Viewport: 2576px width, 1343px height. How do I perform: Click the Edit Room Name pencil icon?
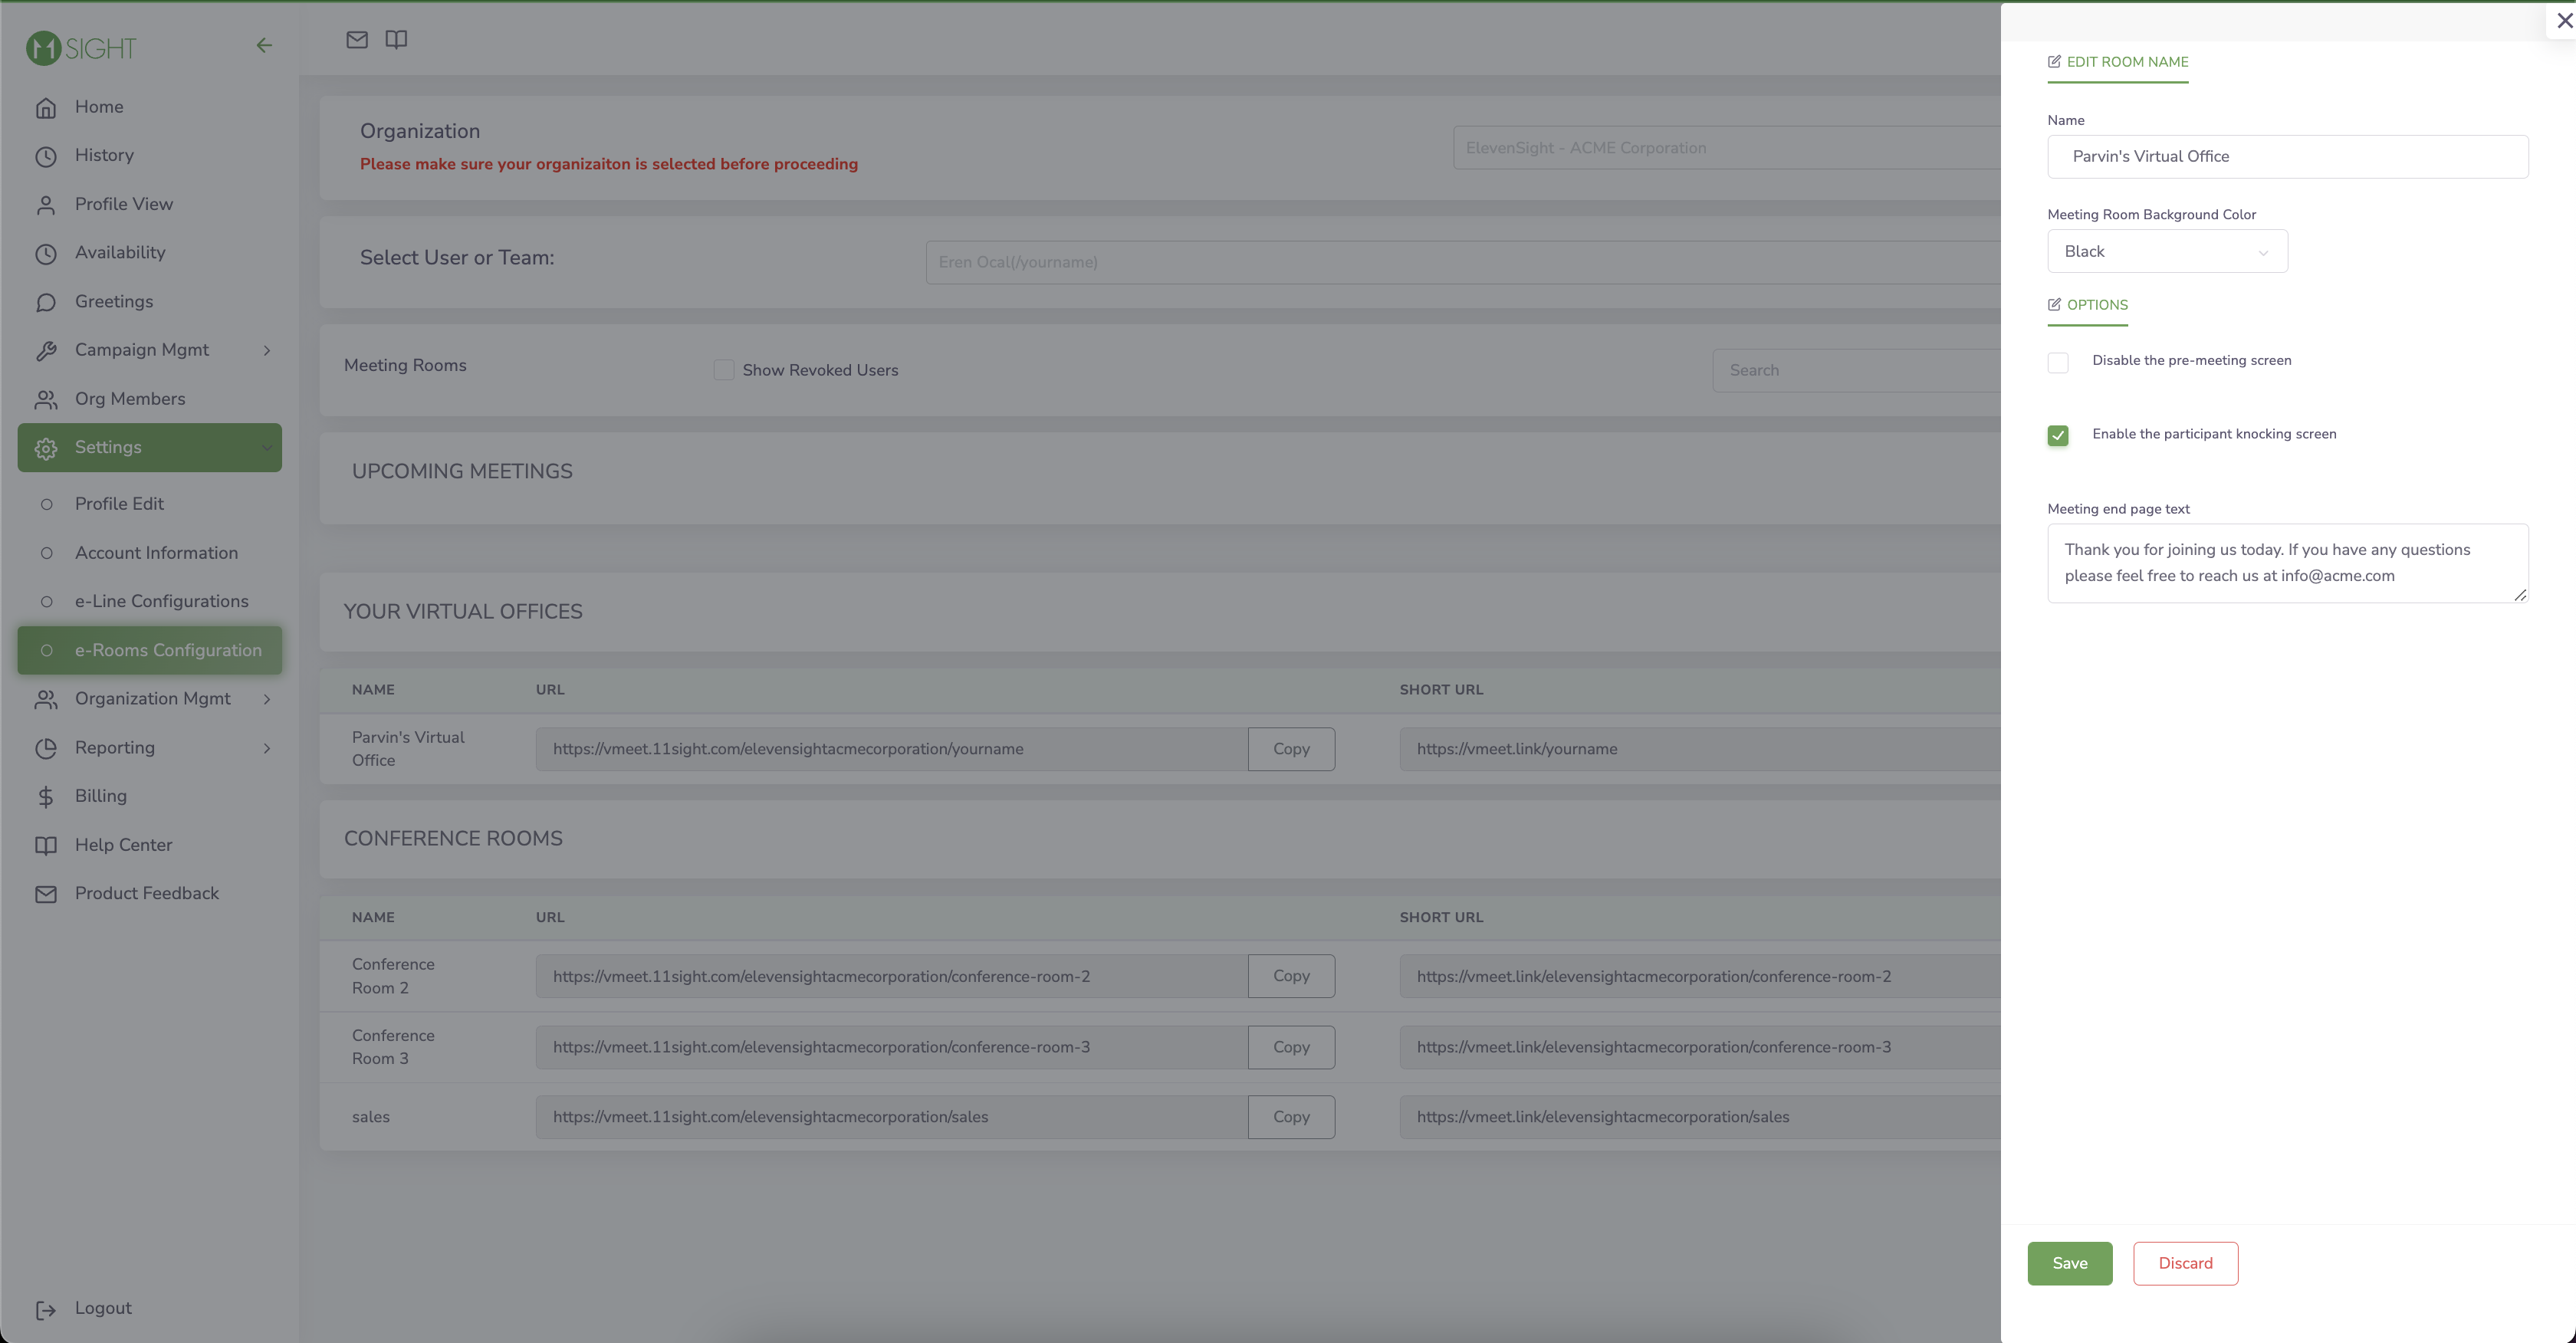click(x=2054, y=61)
